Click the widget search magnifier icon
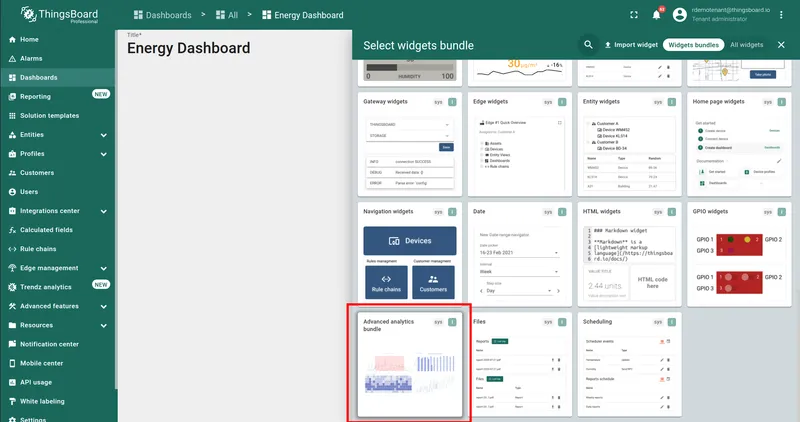800x422 pixels. (588, 45)
